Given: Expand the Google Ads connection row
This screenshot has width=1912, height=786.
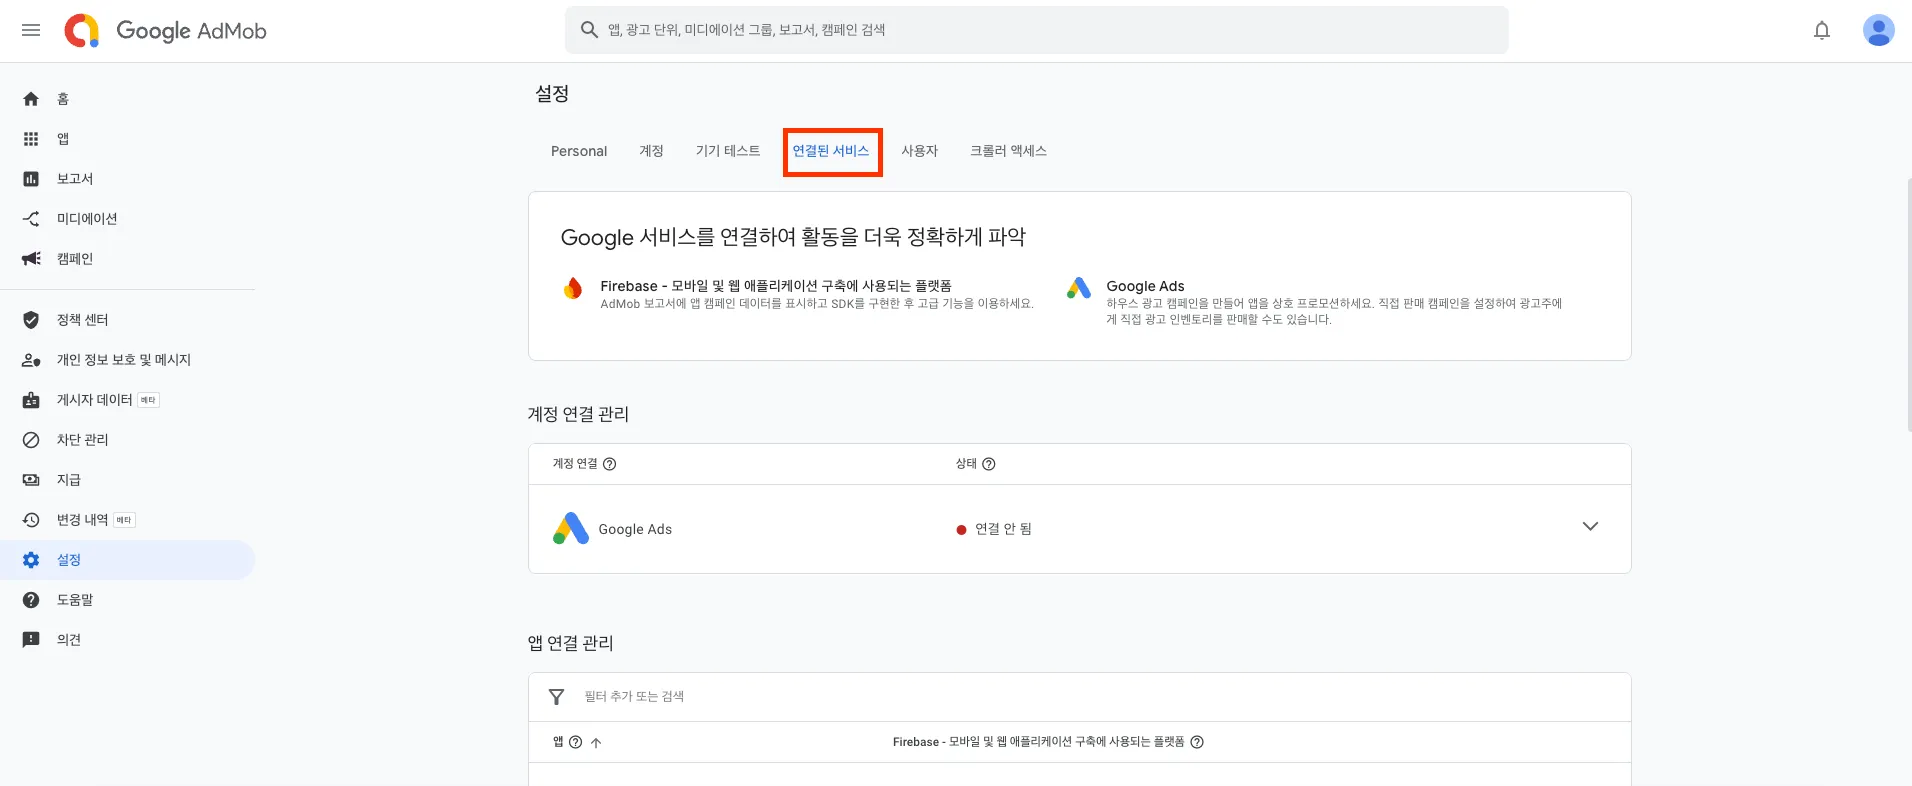Looking at the screenshot, I should pyautogui.click(x=1590, y=527).
